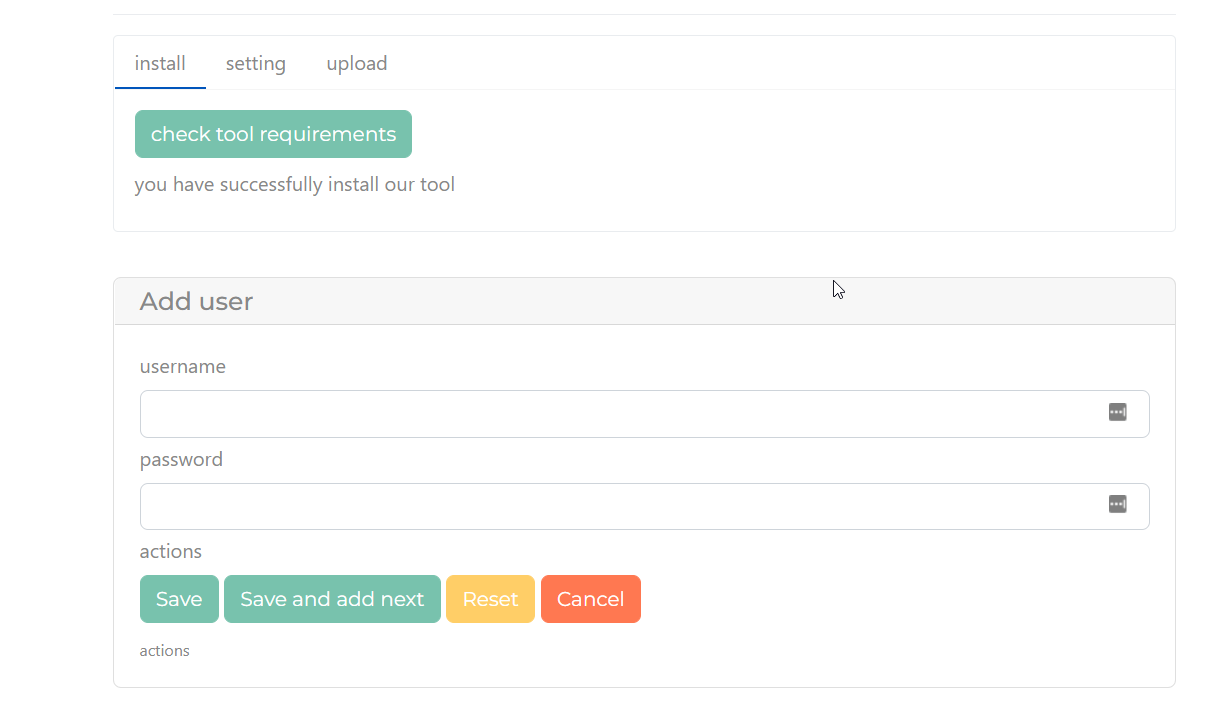1219x716 pixels.
Task: Click the password label
Action: pos(181,459)
